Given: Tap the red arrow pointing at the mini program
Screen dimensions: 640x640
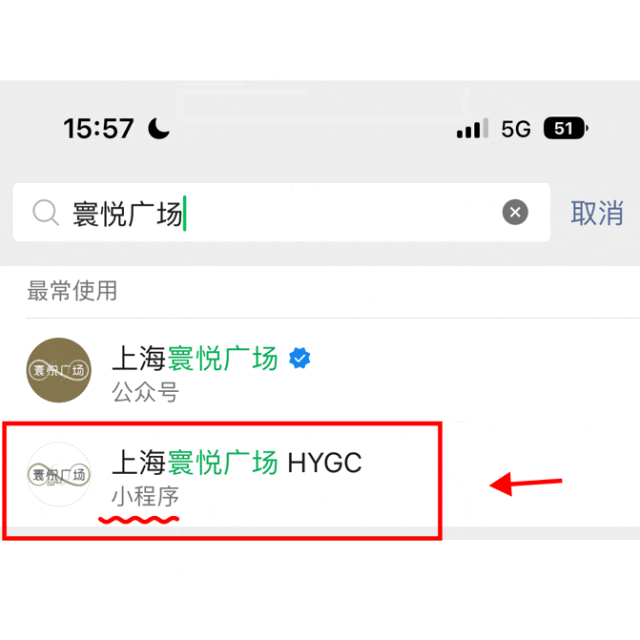Looking at the screenshot, I should tap(526, 484).
